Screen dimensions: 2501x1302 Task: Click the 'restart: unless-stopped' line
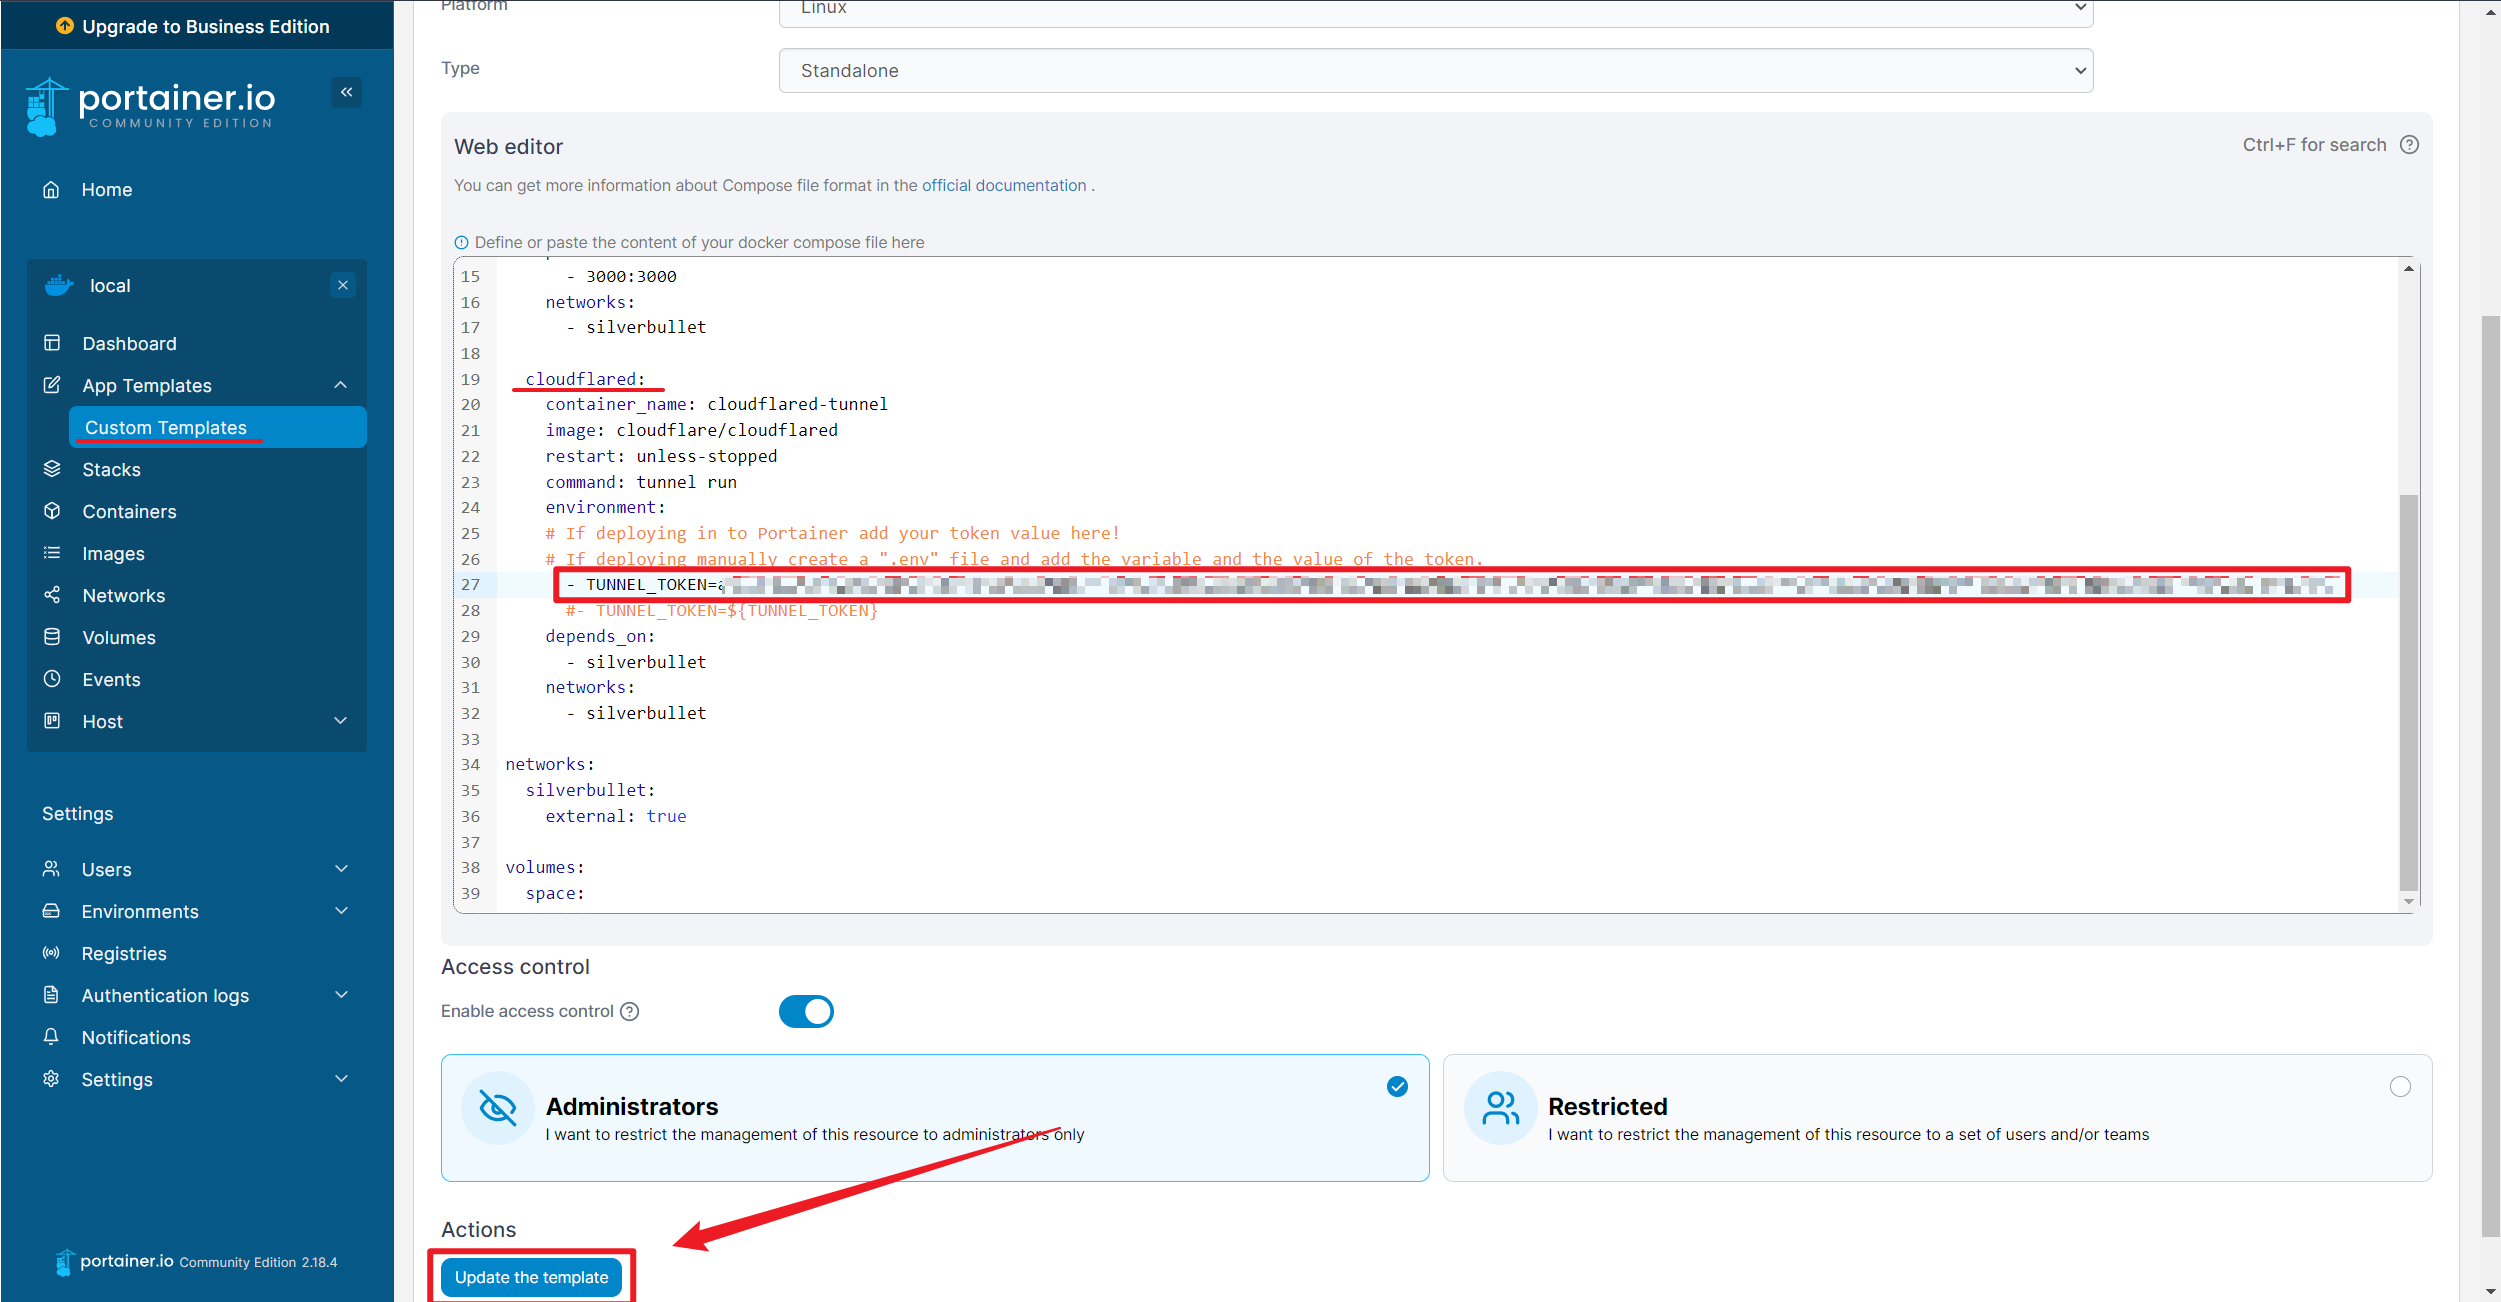tap(661, 456)
